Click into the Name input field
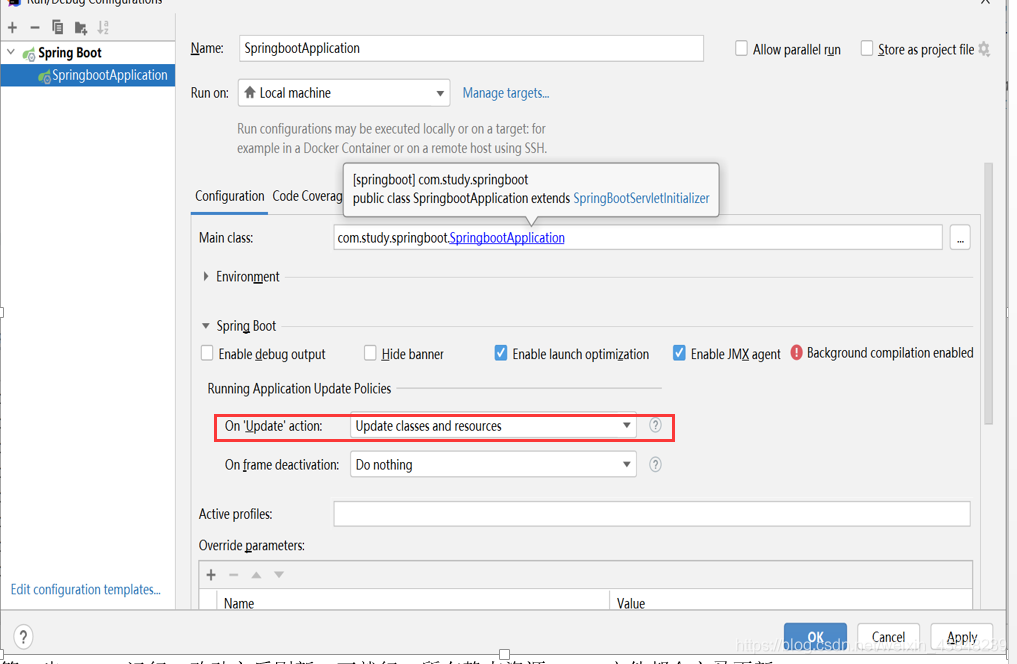This screenshot has height=664, width=1017. [x=471, y=49]
